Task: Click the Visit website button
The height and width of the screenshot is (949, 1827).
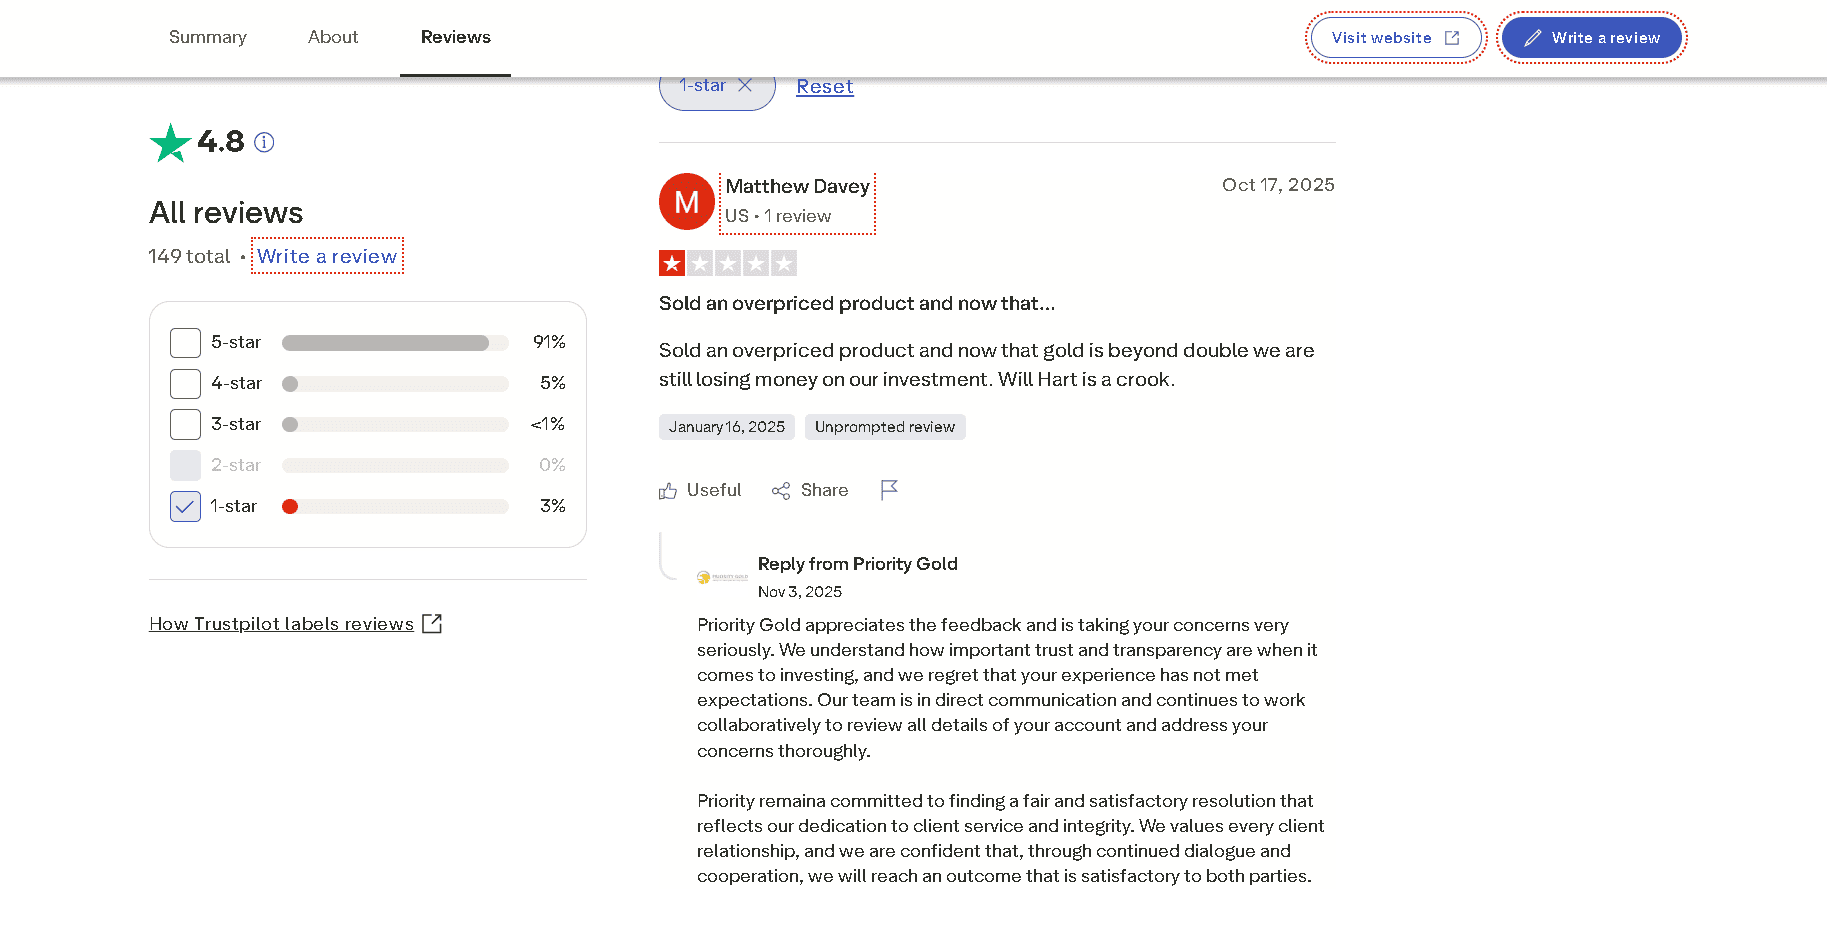Action: [x=1396, y=38]
